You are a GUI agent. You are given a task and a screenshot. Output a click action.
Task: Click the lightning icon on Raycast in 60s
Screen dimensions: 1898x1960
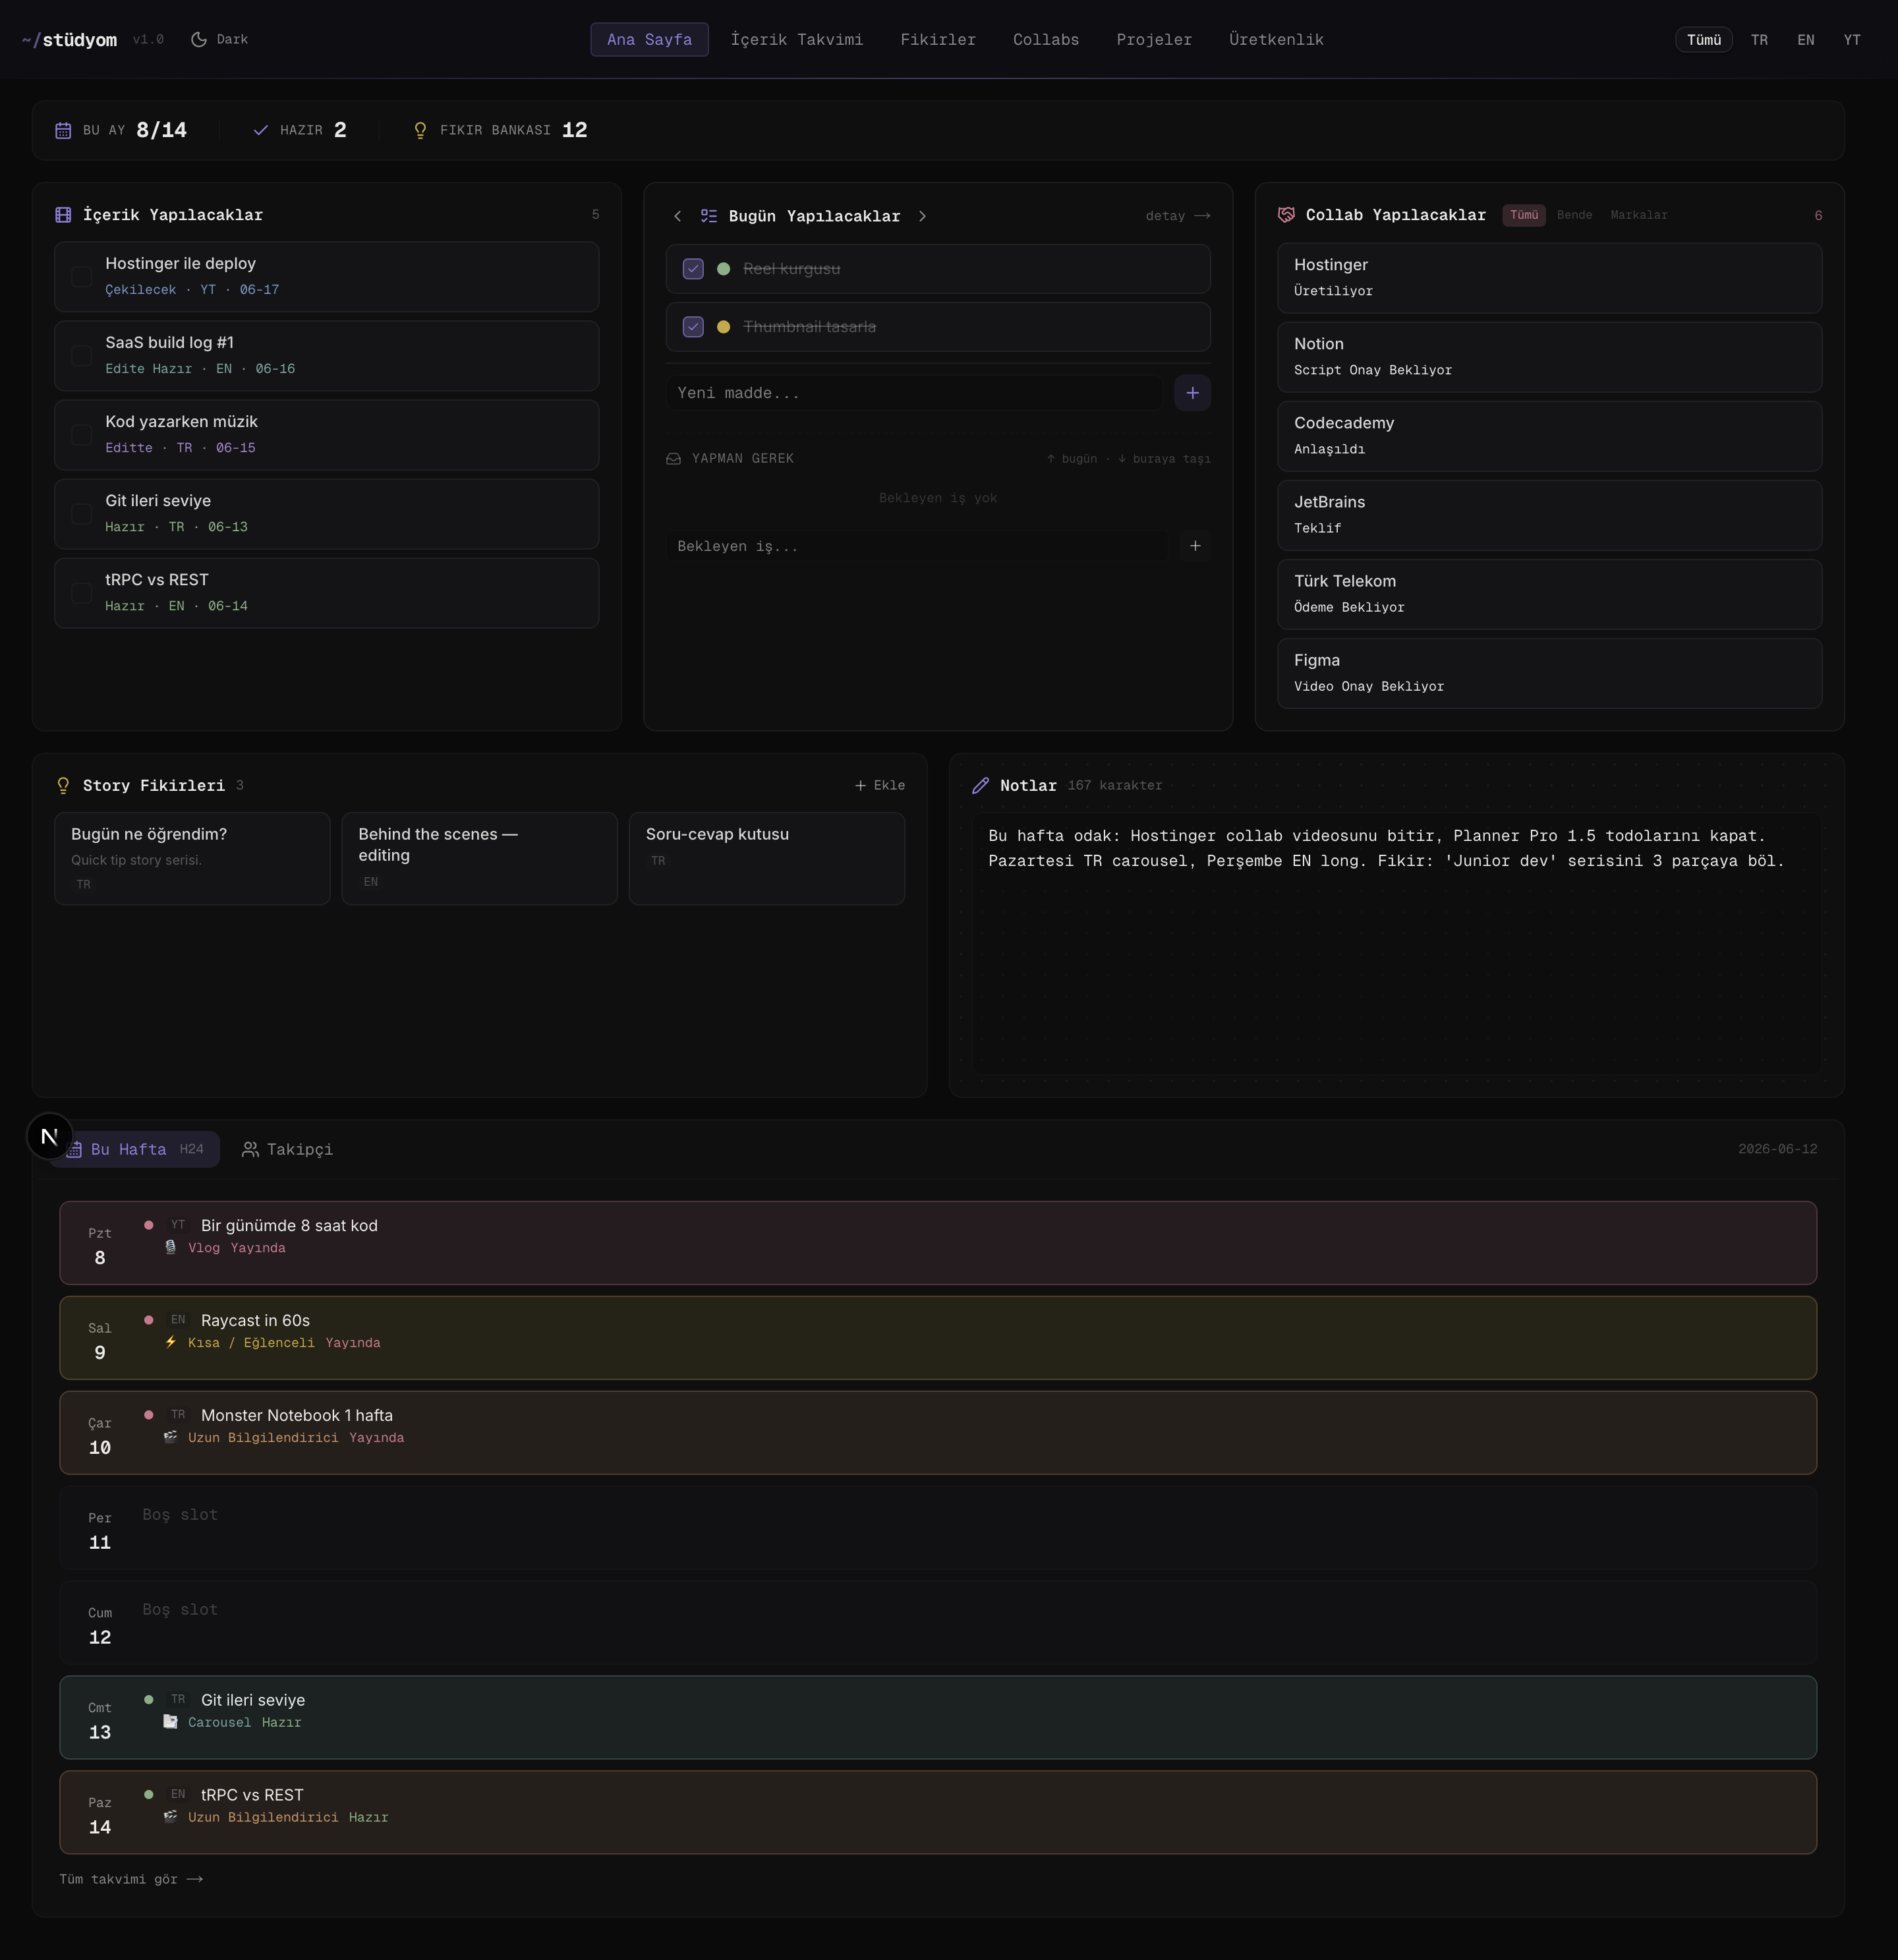click(170, 1343)
